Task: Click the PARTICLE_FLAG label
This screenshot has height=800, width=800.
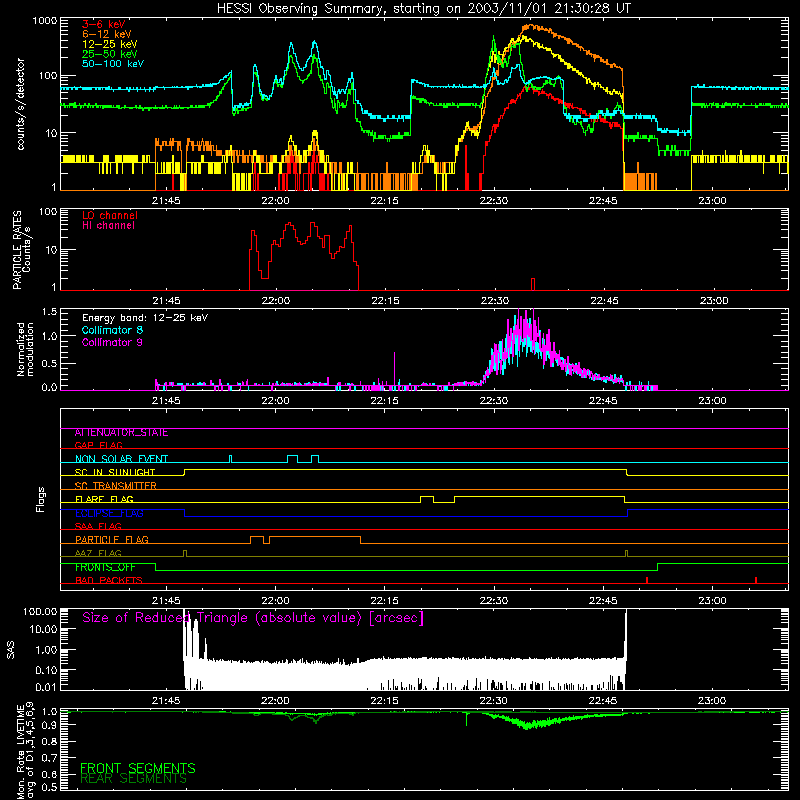Action: pyautogui.click(x=112, y=539)
